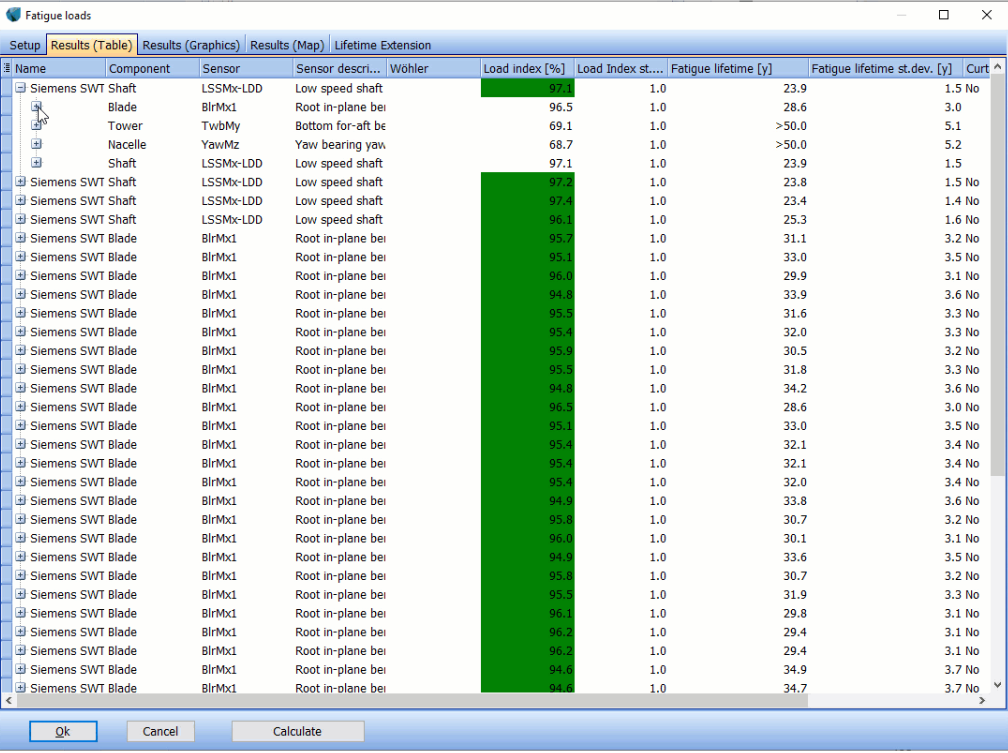Expand the Tower TwbMy child row

tap(37, 125)
